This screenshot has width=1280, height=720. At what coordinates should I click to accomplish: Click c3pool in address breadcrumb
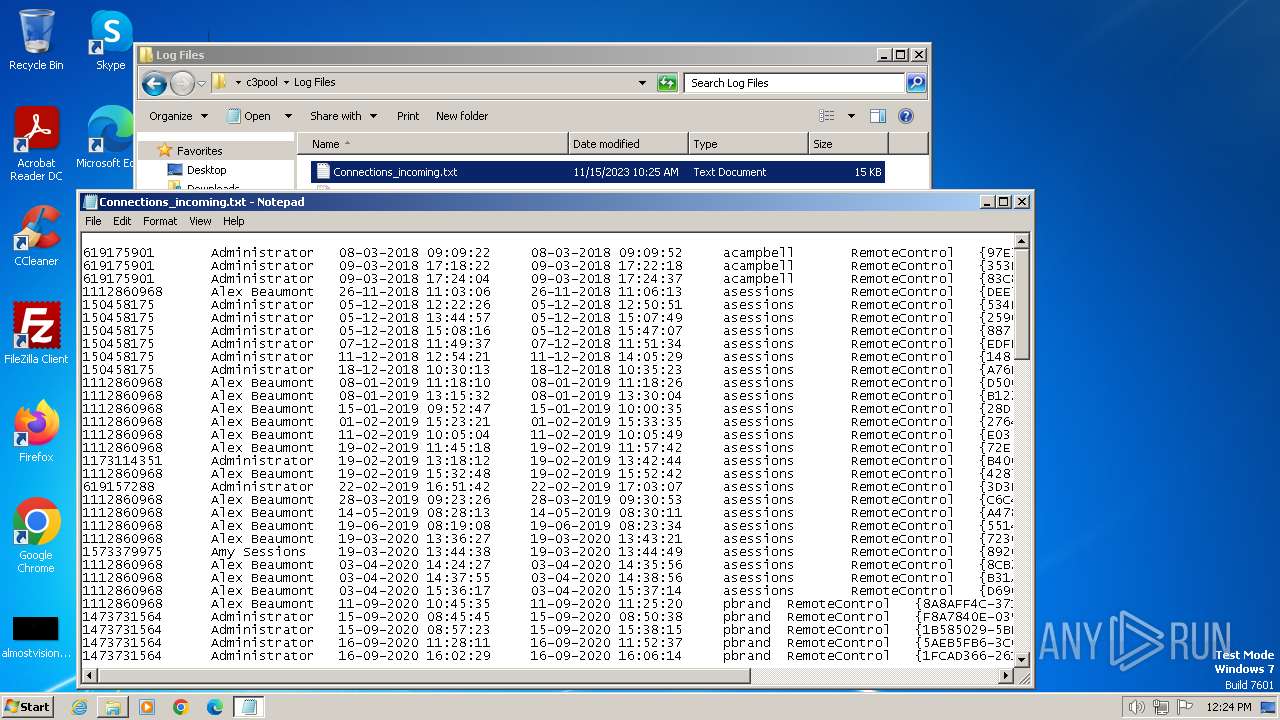tap(262, 83)
